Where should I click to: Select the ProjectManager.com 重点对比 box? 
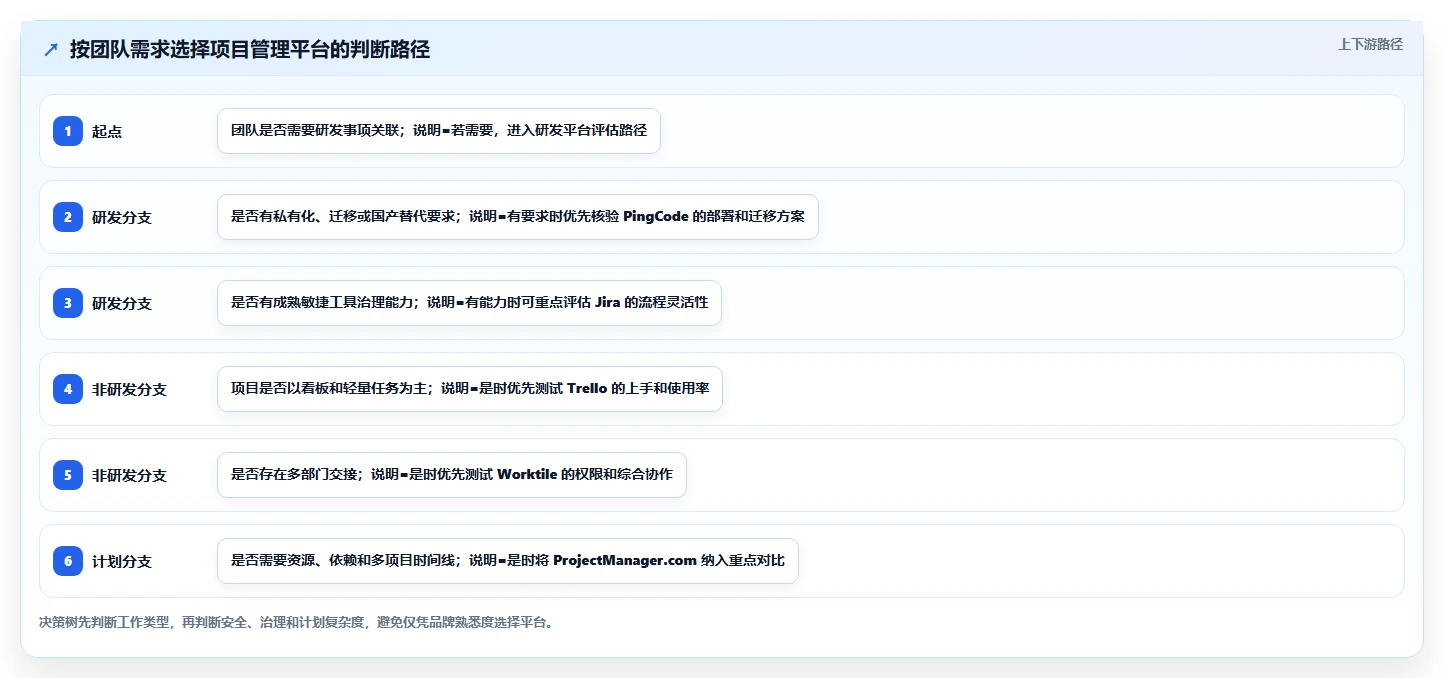pos(508,561)
